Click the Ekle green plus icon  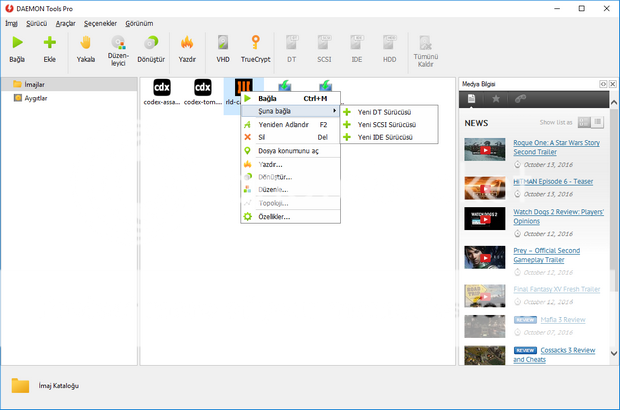49,42
